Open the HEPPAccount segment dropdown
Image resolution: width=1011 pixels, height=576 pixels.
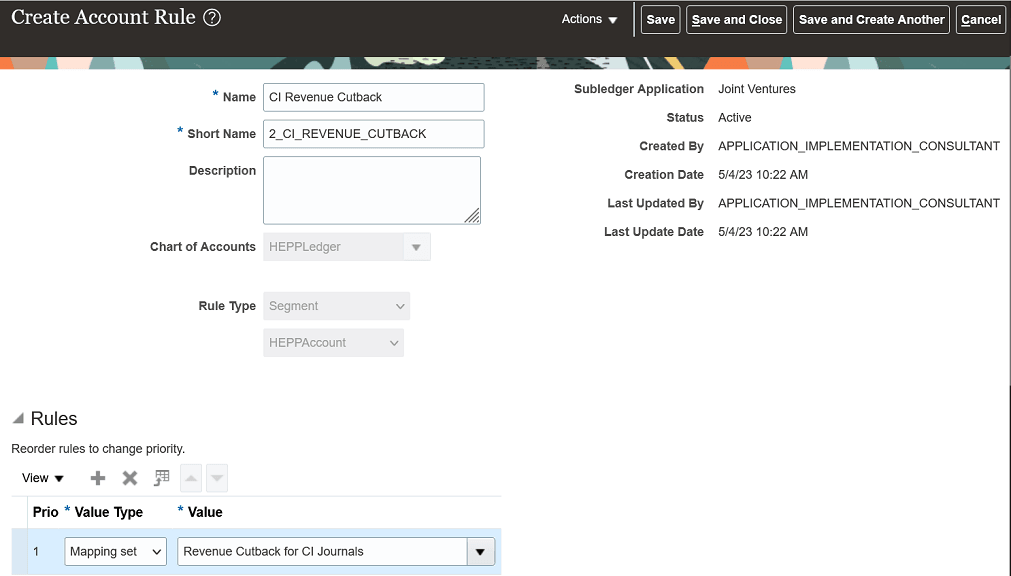pyautogui.click(x=333, y=343)
